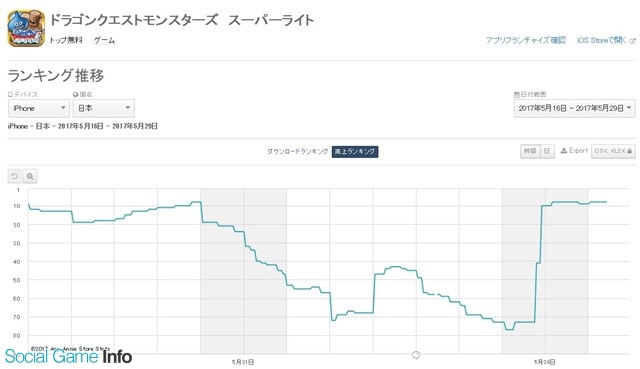This screenshot has height=369, width=640.
Task: Click the event marker icon on chart axis
Action: click(416, 355)
